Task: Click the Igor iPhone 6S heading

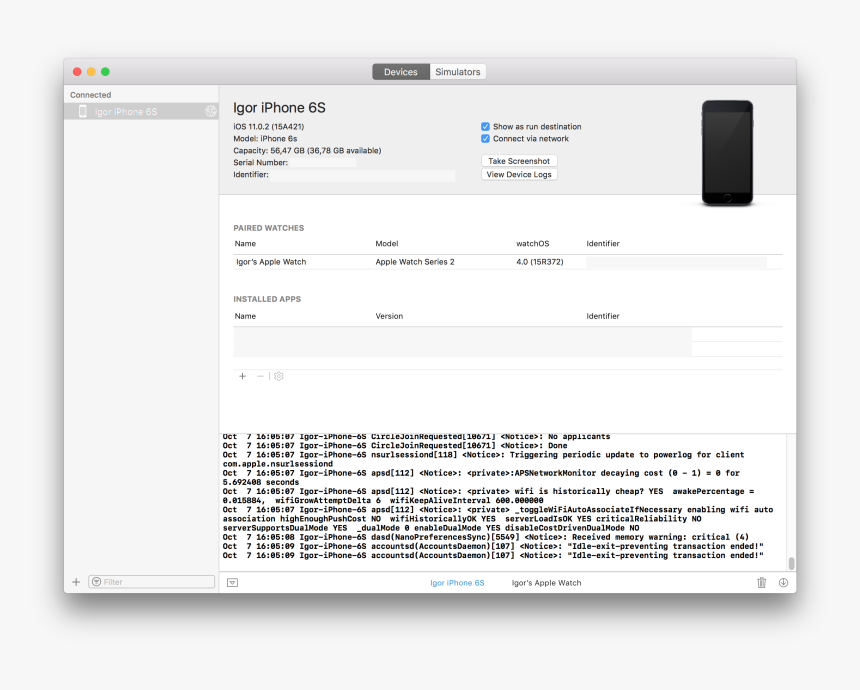Action: [279, 108]
